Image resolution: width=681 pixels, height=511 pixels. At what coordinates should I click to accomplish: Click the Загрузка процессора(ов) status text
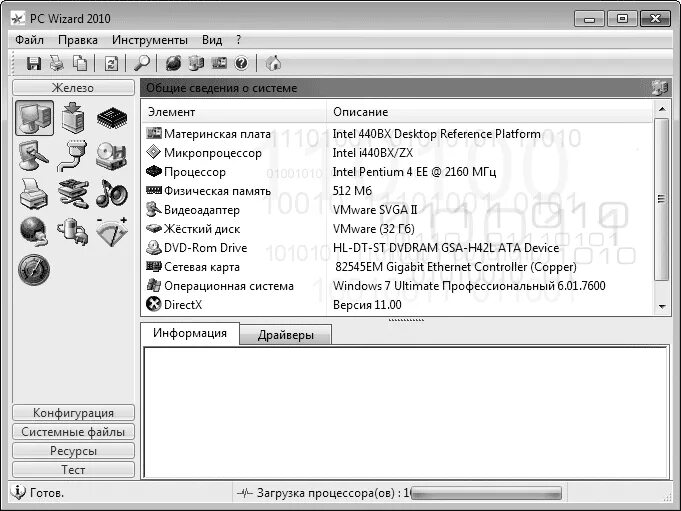coord(333,493)
